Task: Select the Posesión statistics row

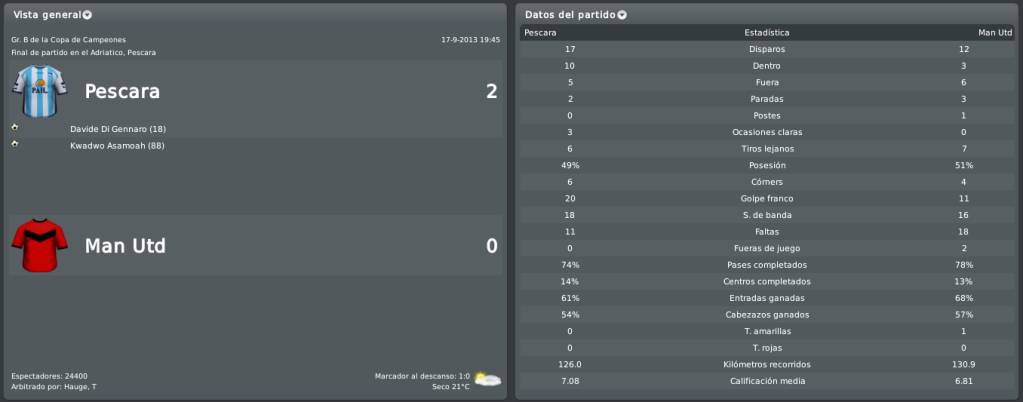Action: click(767, 166)
